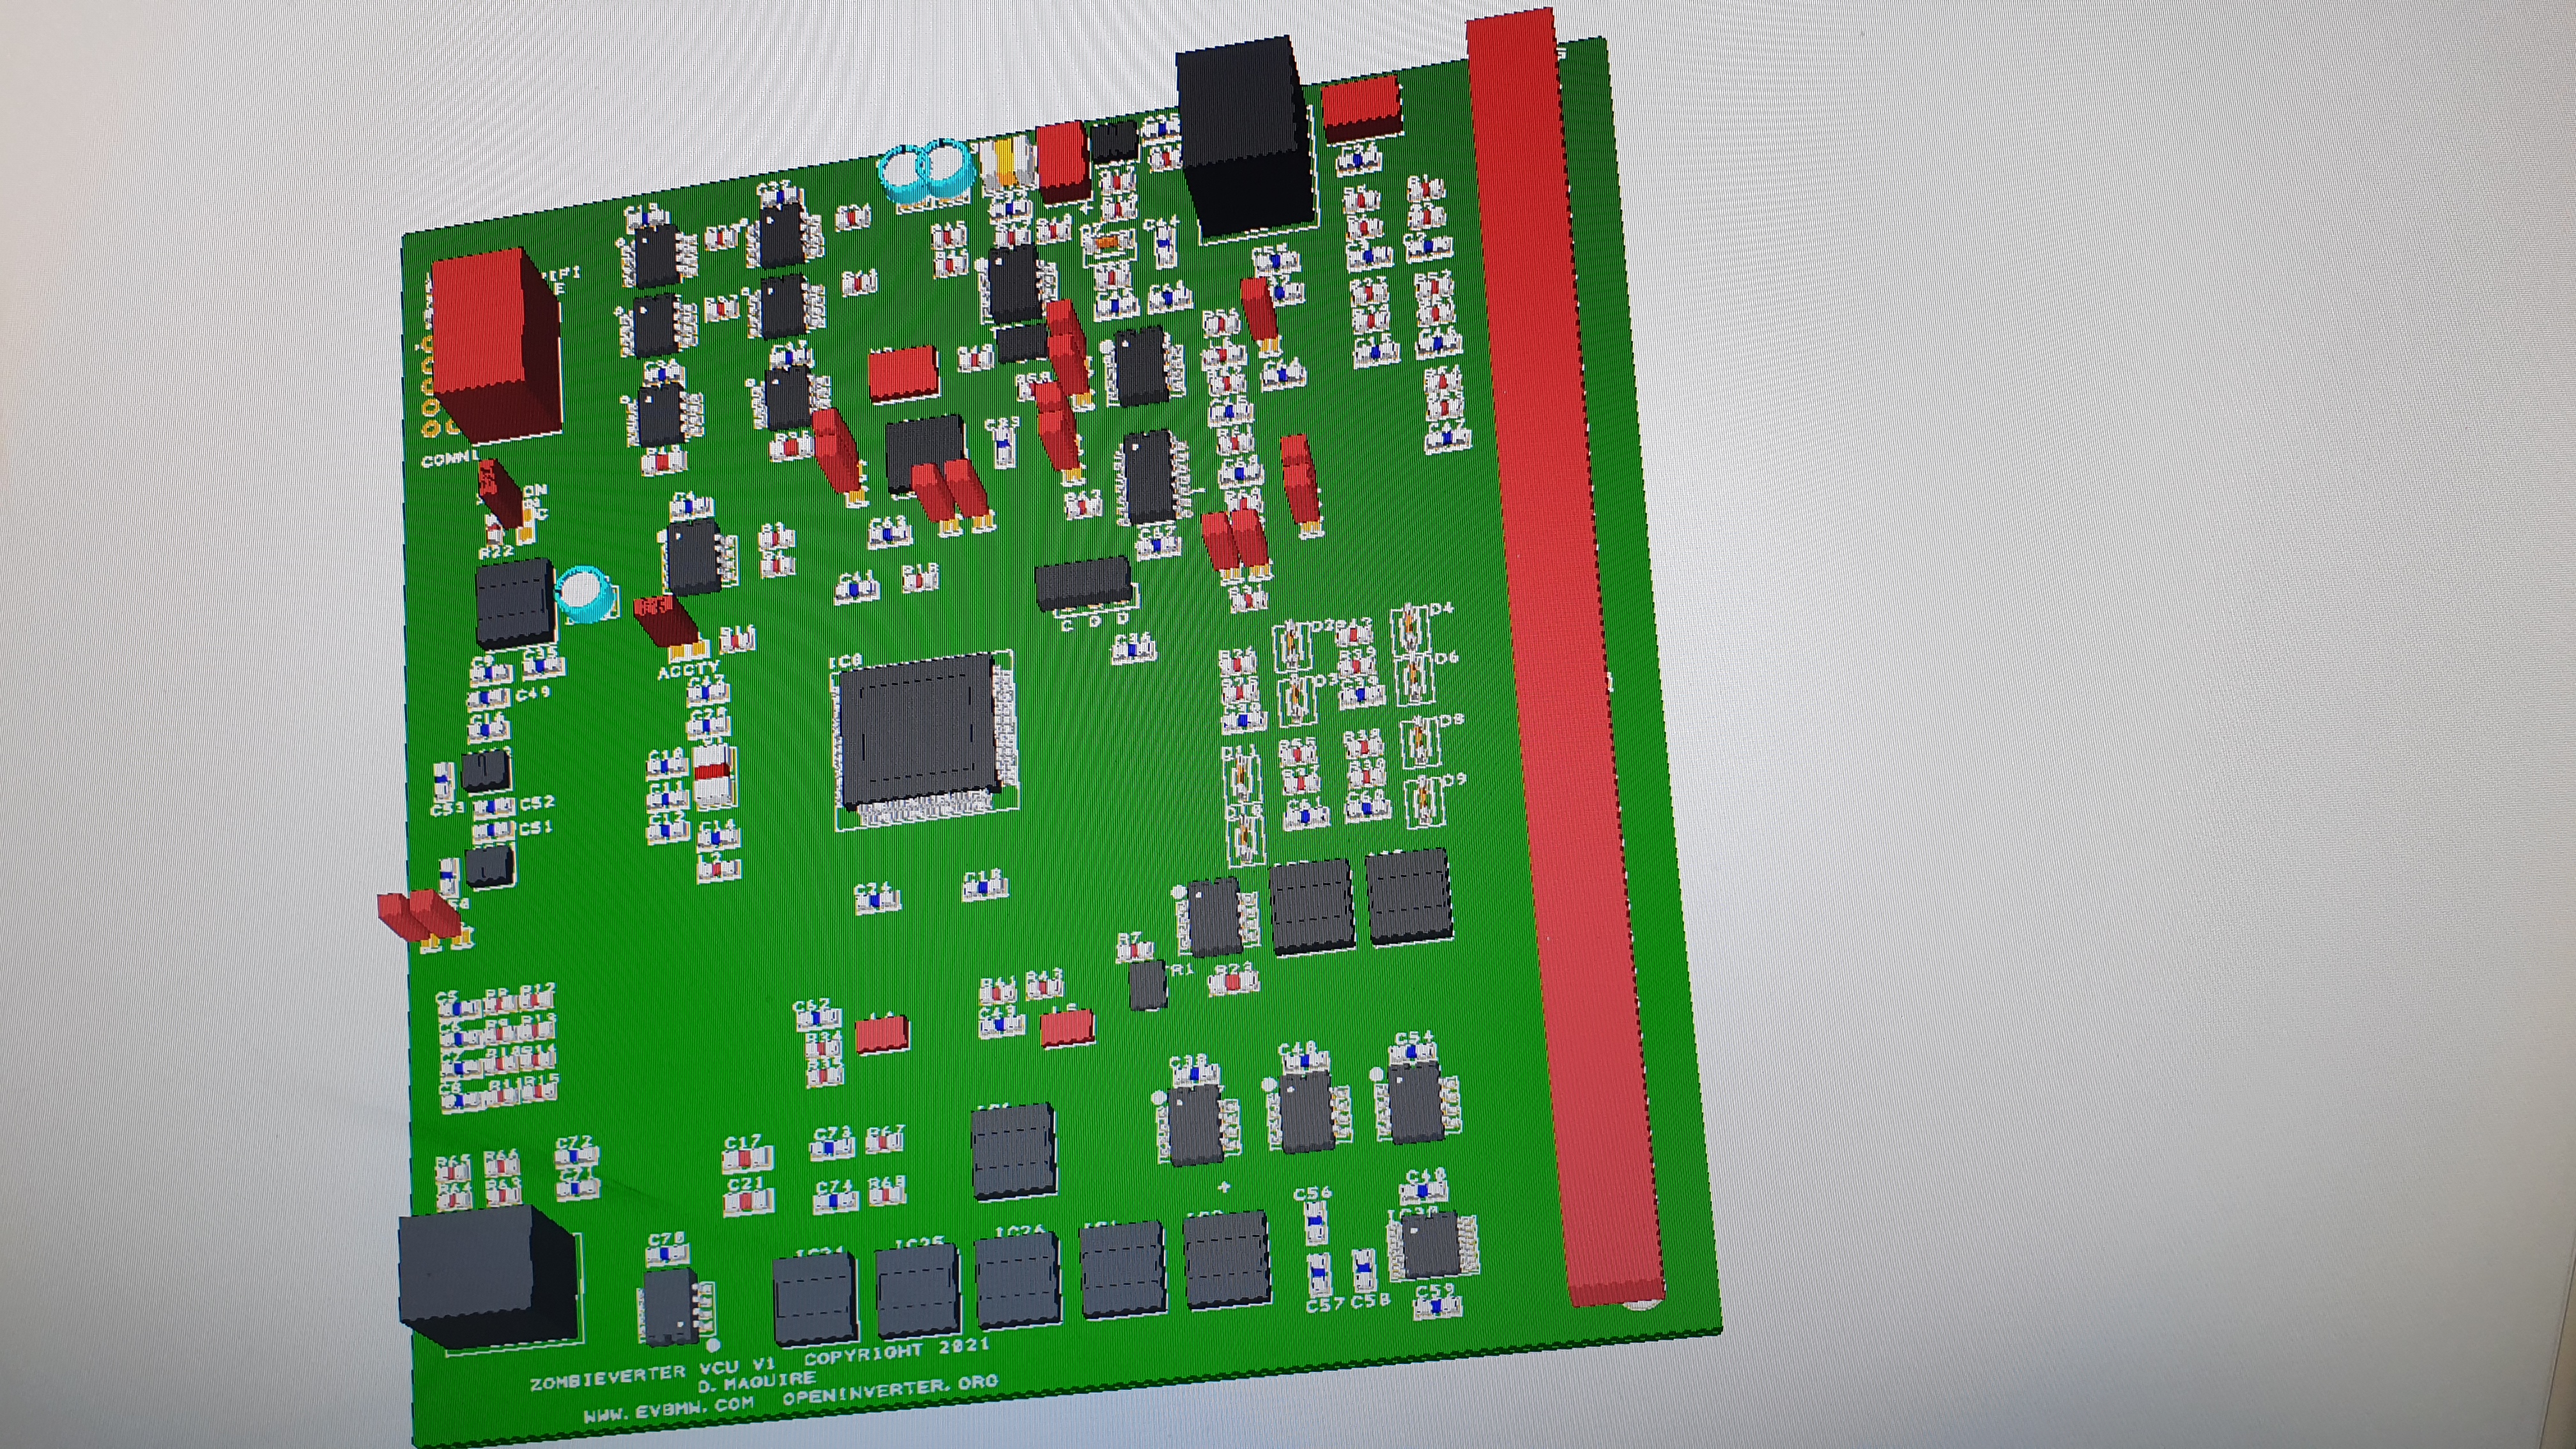
Task: Select the long red edge connector
Action: pos(1560,650)
